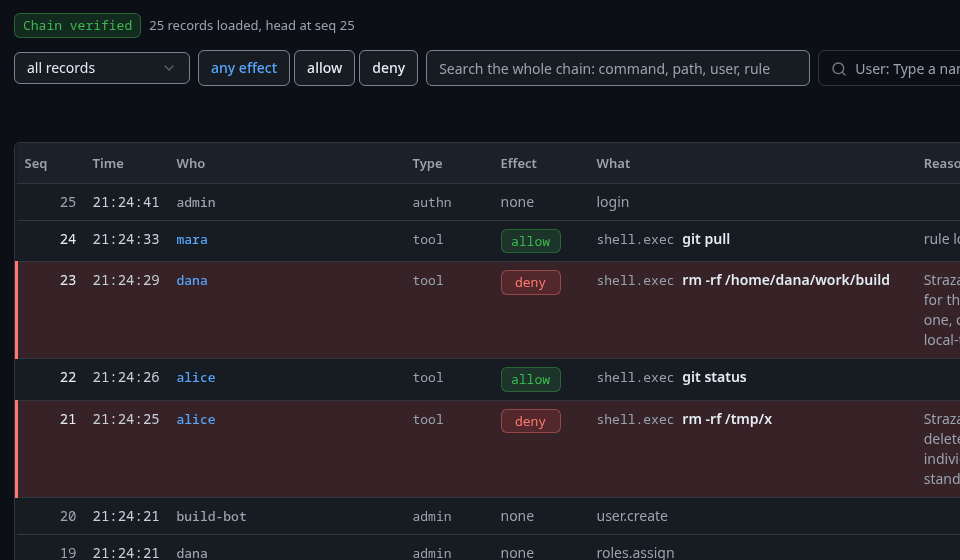The image size is (960, 560).
Task: Select the any effect filter
Action: [244, 68]
